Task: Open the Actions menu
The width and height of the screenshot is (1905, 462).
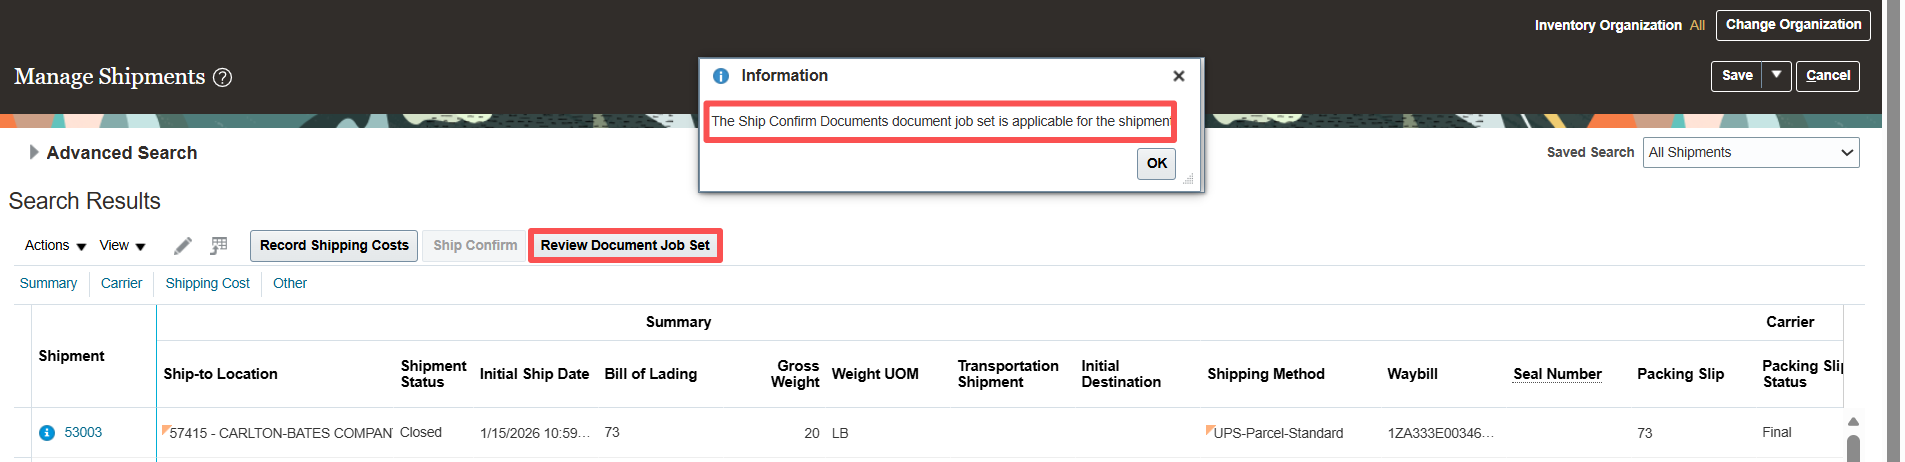Action: [x=55, y=246]
